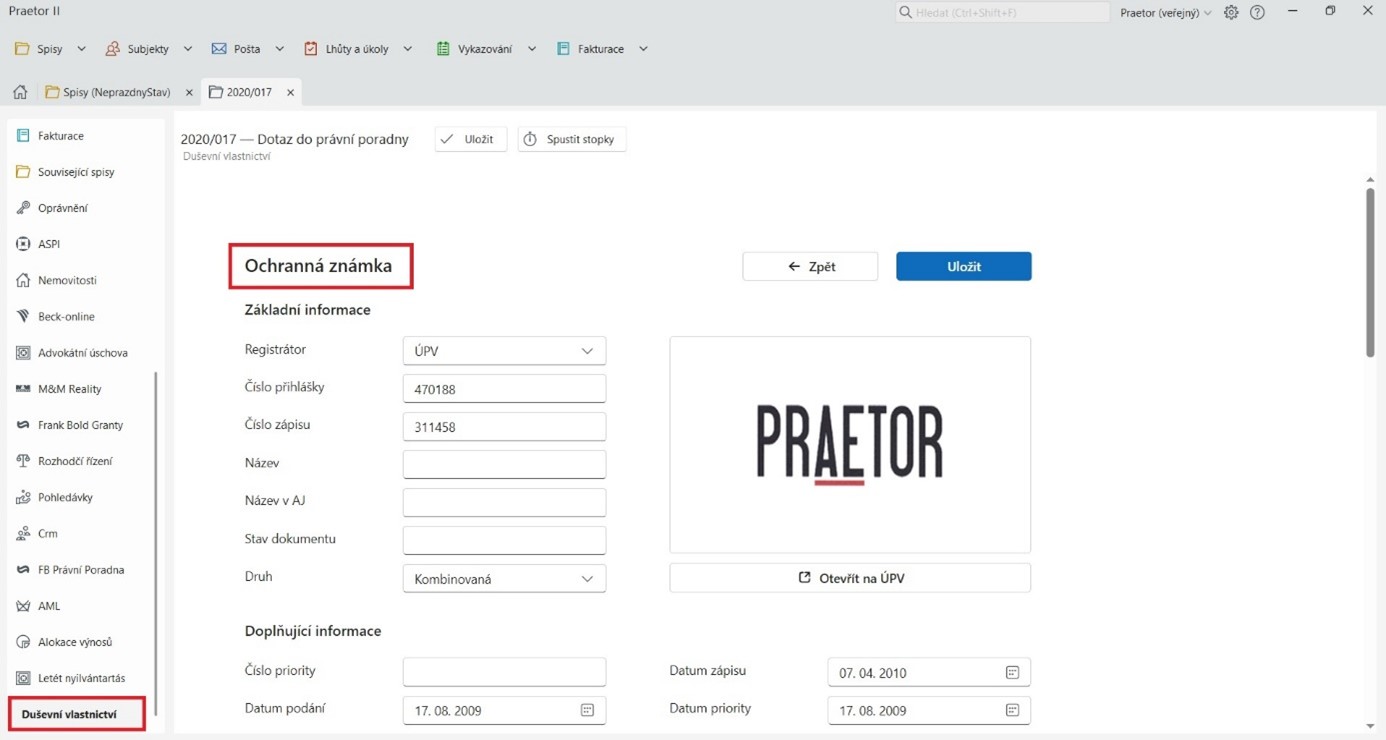
Task: Open the Nemovitosti sidebar item
Action: tap(66, 281)
